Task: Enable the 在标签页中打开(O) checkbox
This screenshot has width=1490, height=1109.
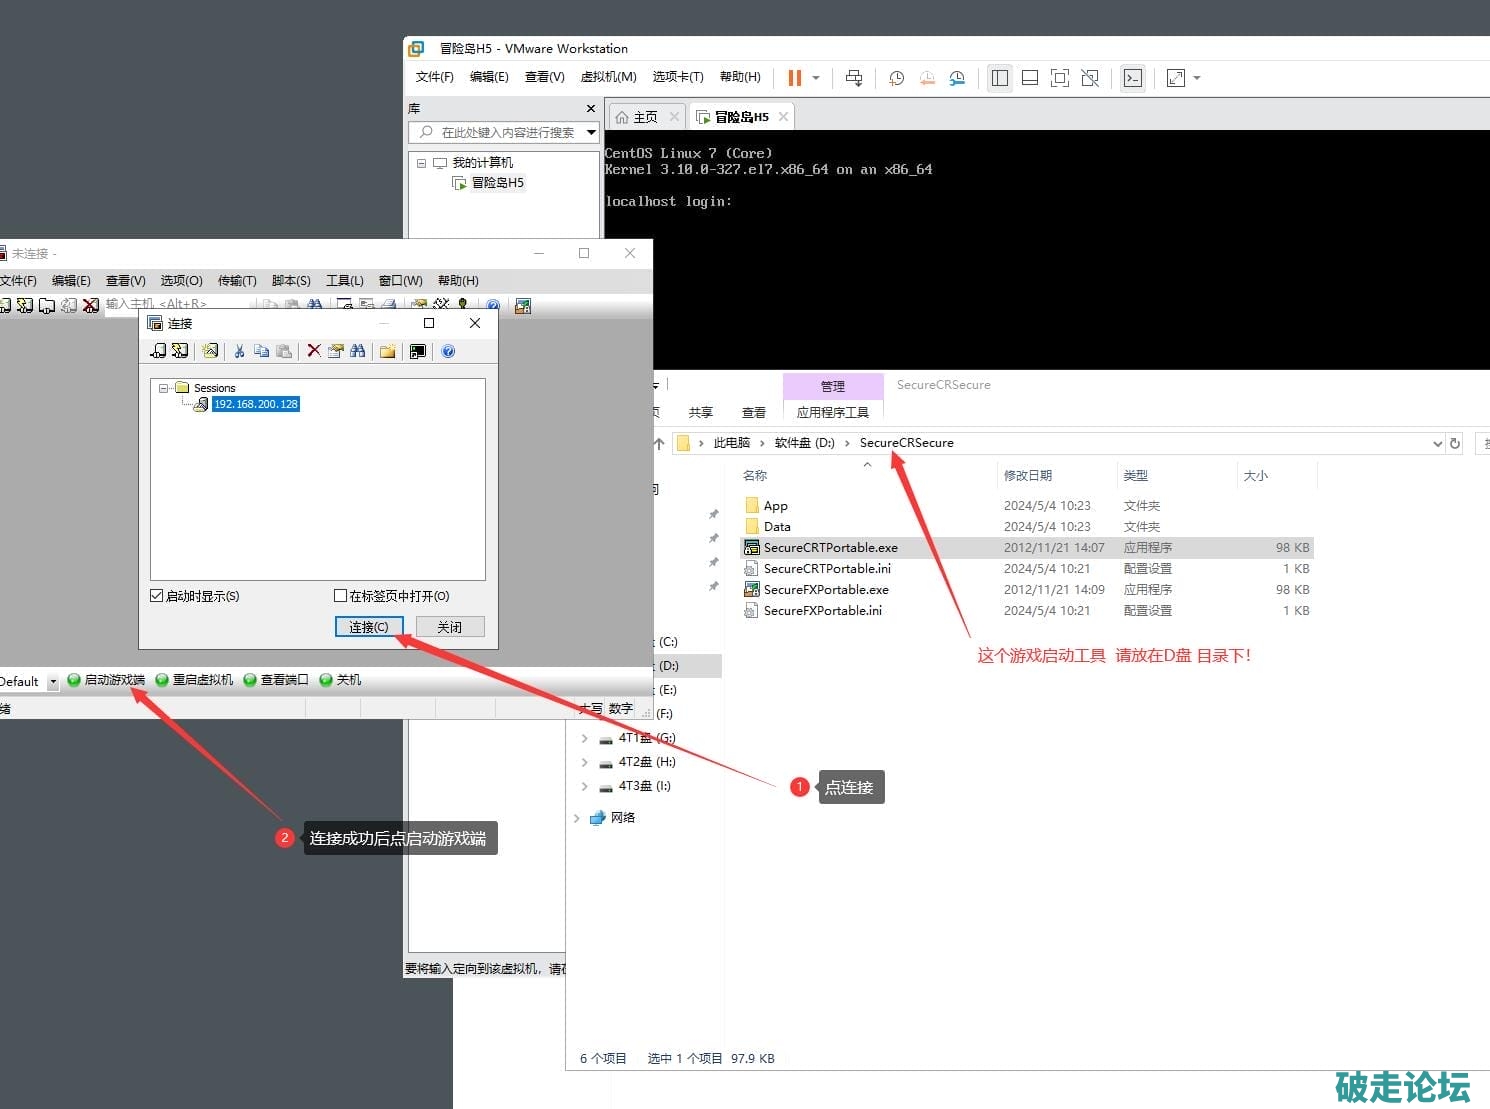Action: tap(340, 596)
